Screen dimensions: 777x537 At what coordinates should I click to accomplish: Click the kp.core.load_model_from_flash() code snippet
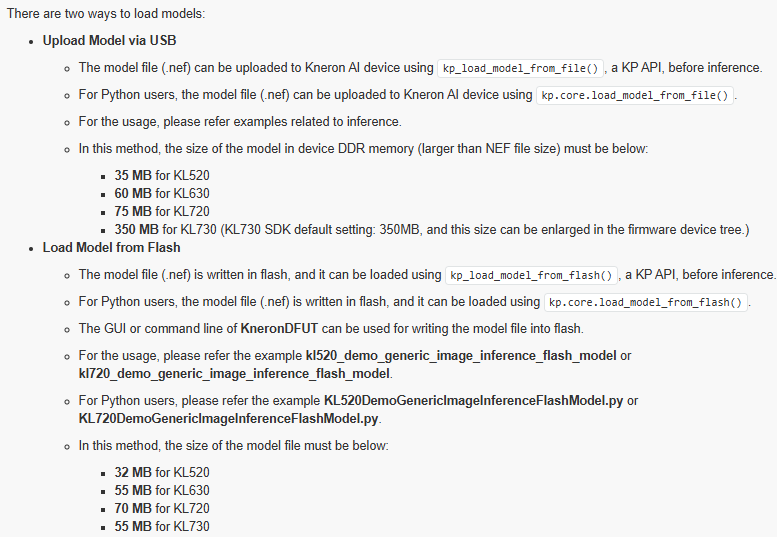pyautogui.click(x=646, y=302)
